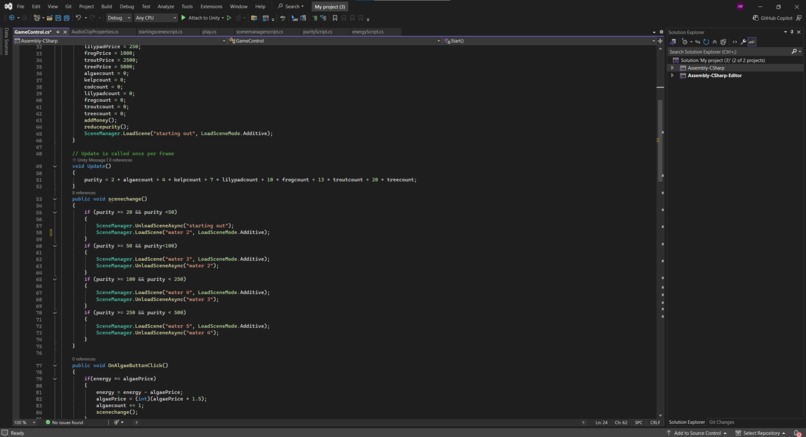Click the Solution Explorer bottom tab
The width and height of the screenshot is (806, 437).
(686, 422)
